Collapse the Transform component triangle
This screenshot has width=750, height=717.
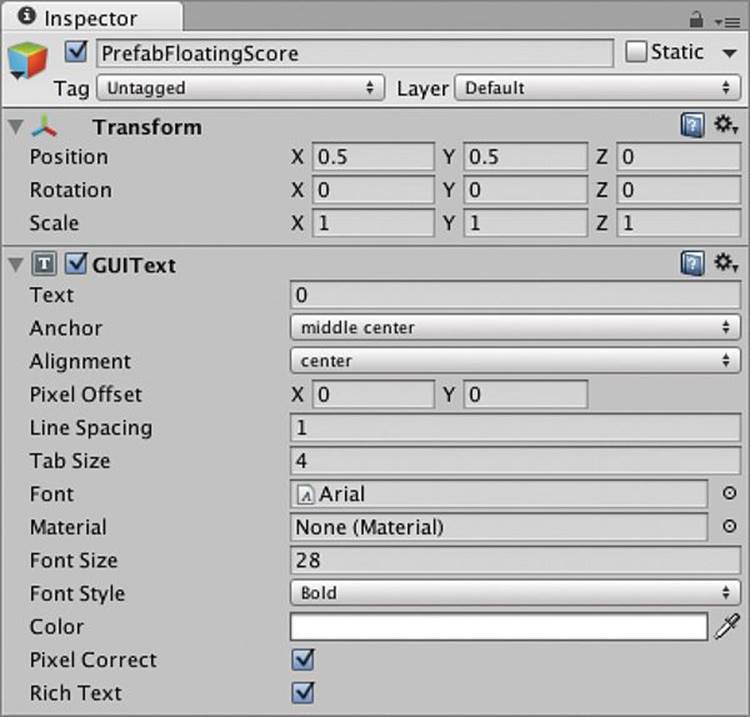(16, 127)
